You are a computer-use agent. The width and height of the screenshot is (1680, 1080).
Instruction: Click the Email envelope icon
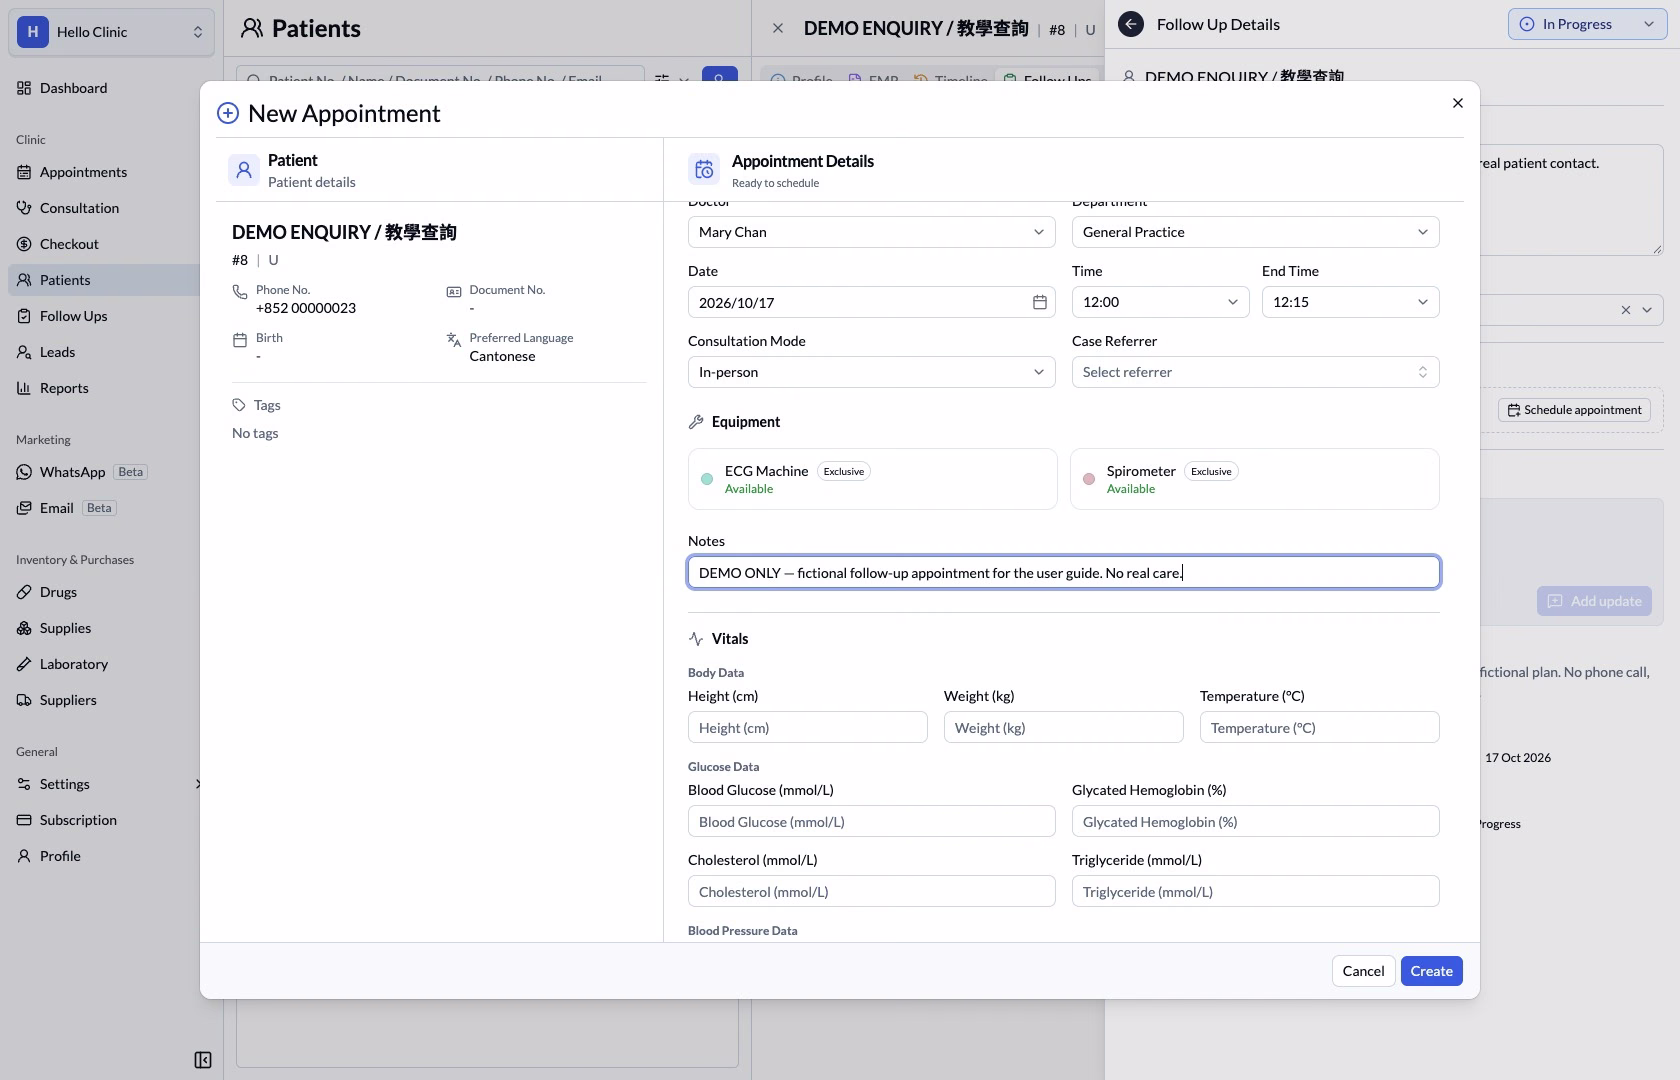pyautogui.click(x=24, y=508)
